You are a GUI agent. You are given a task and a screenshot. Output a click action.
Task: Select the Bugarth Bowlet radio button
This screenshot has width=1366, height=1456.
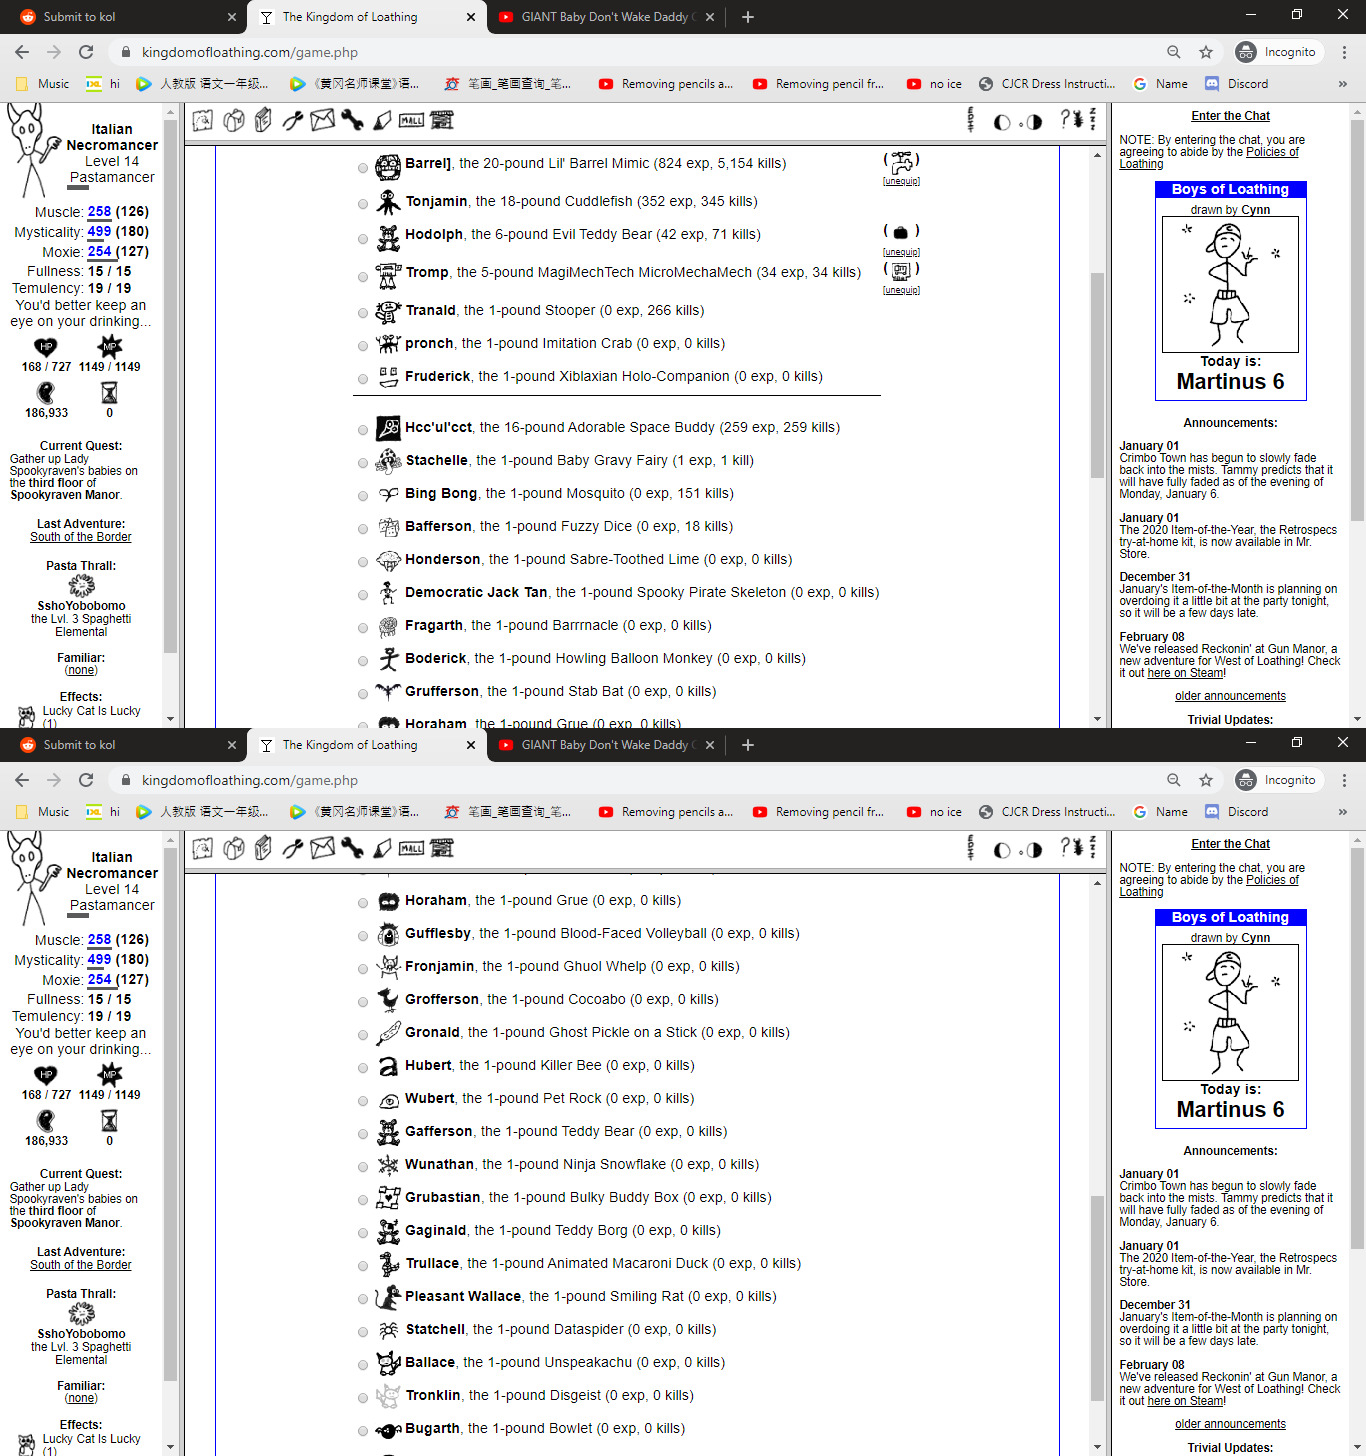point(363,1431)
